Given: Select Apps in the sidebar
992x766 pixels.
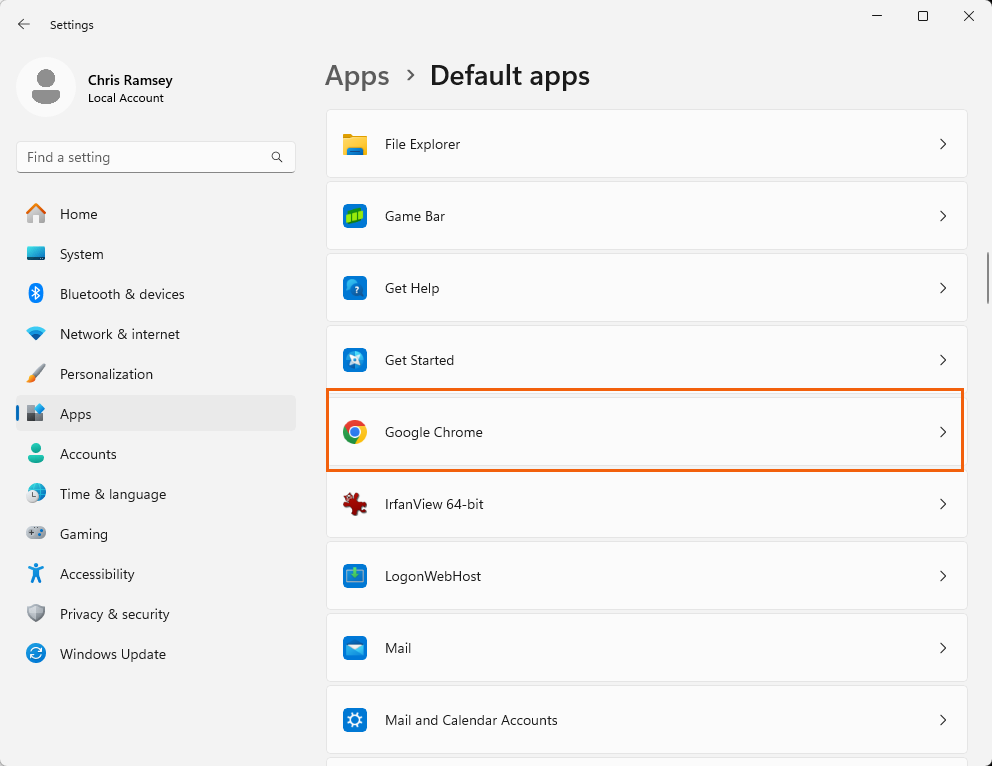Looking at the screenshot, I should (156, 413).
